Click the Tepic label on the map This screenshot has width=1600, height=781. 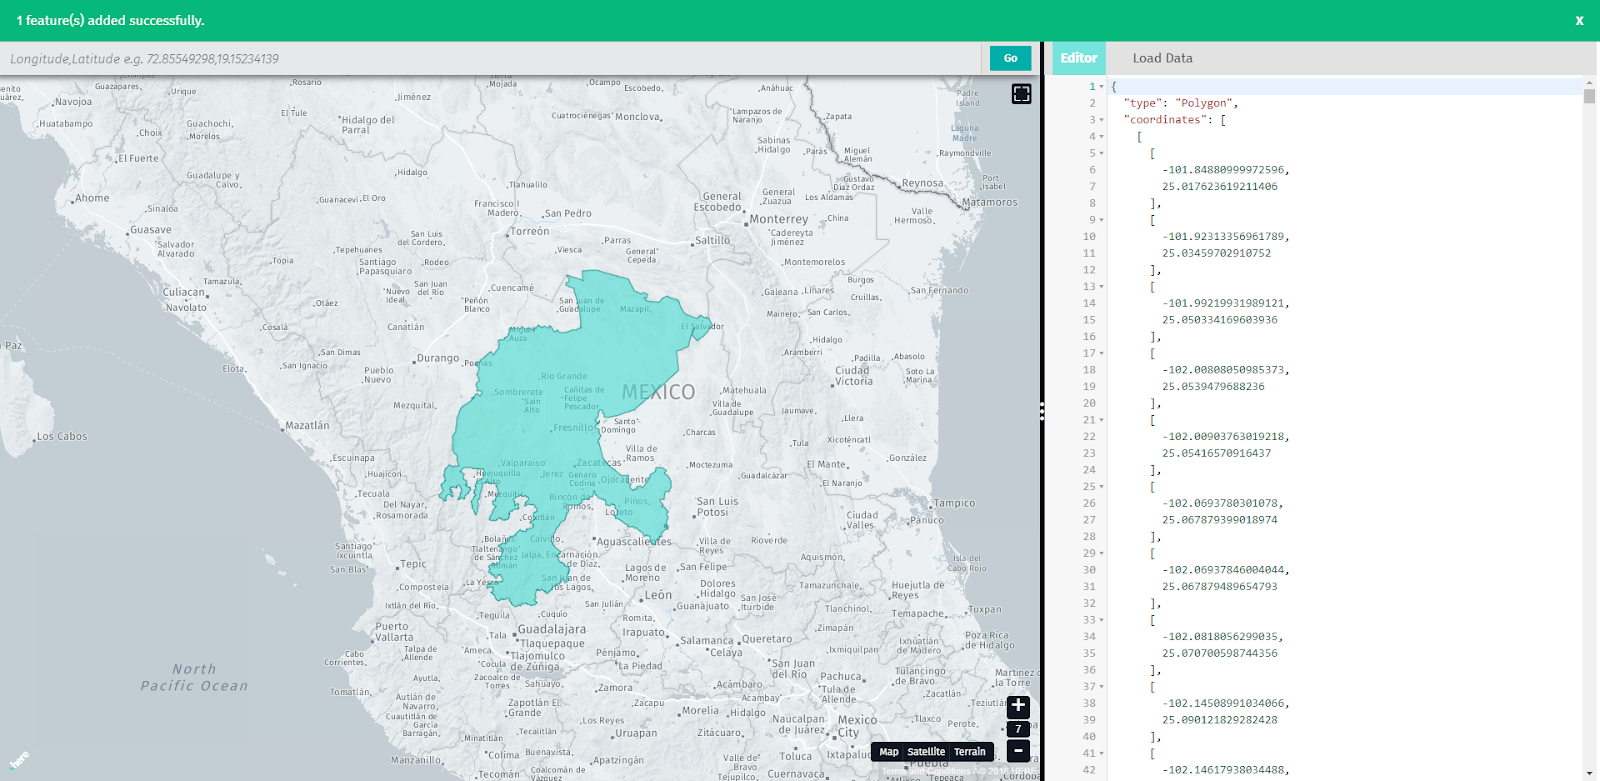(413, 565)
